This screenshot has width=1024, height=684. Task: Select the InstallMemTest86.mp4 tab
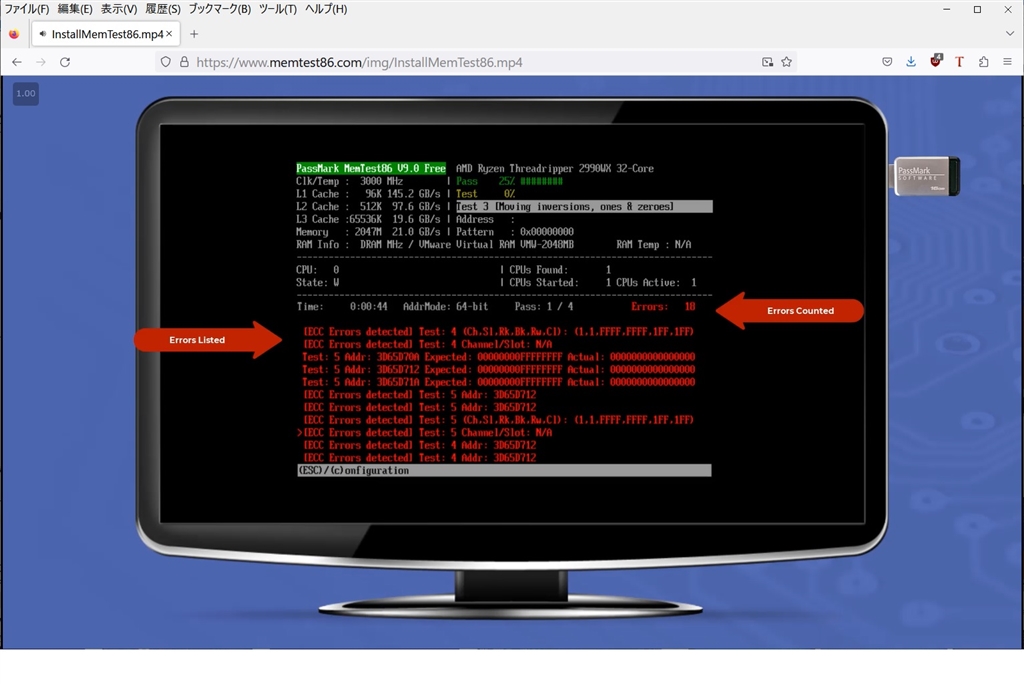point(106,34)
